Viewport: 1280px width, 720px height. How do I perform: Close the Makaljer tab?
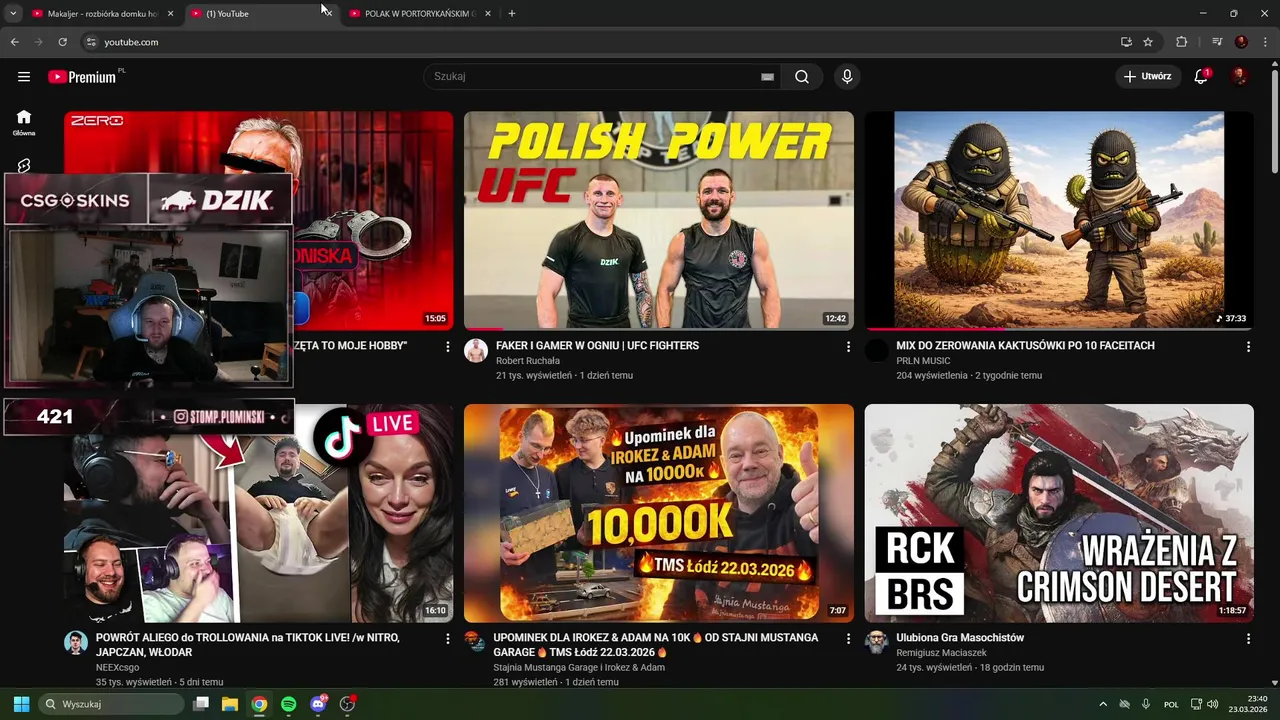[x=170, y=14]
